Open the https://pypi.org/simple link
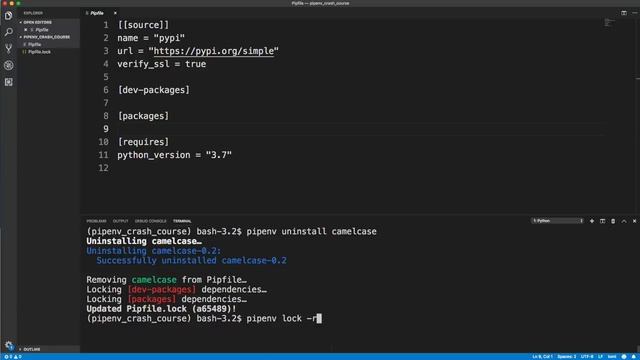640x360 pixels. coord(213,51)
